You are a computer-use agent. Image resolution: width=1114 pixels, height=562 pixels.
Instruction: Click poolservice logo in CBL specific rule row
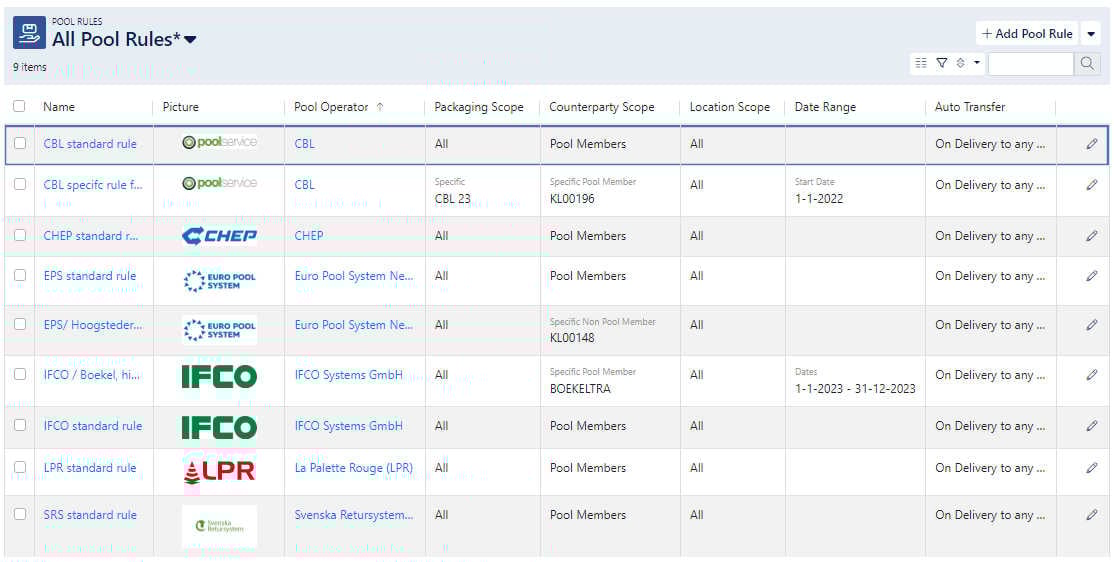click(x=220, y=183)
